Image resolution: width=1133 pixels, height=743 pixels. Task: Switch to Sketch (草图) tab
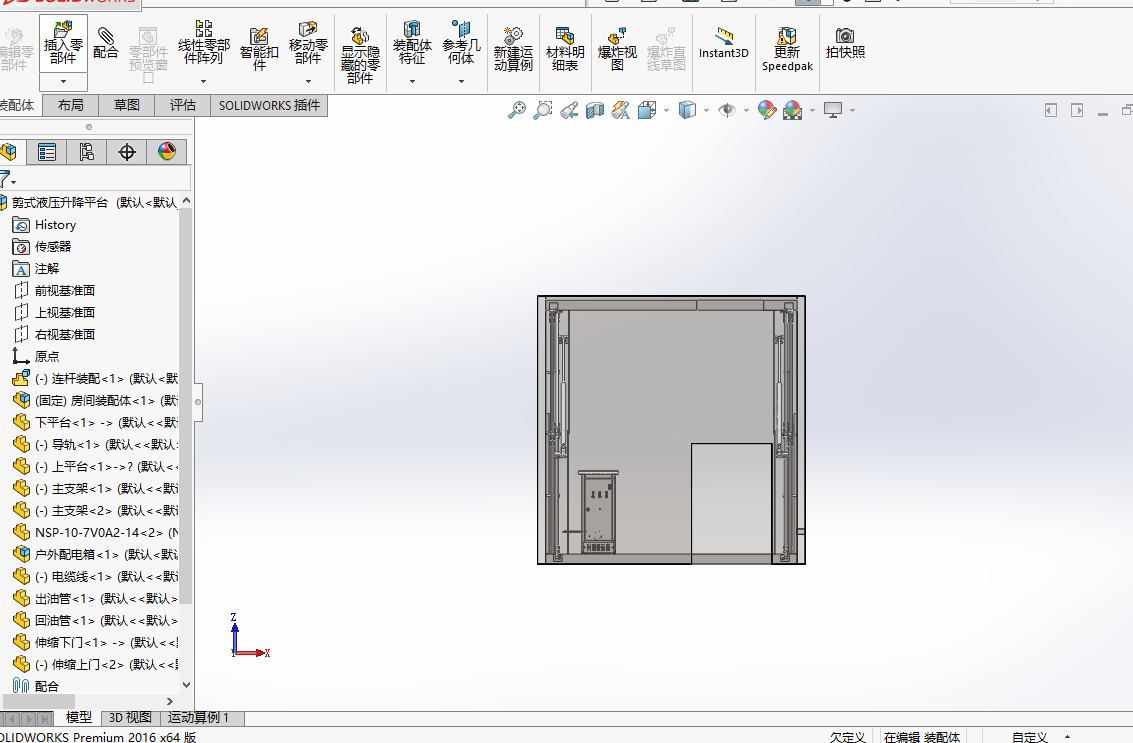click(126, 106)
